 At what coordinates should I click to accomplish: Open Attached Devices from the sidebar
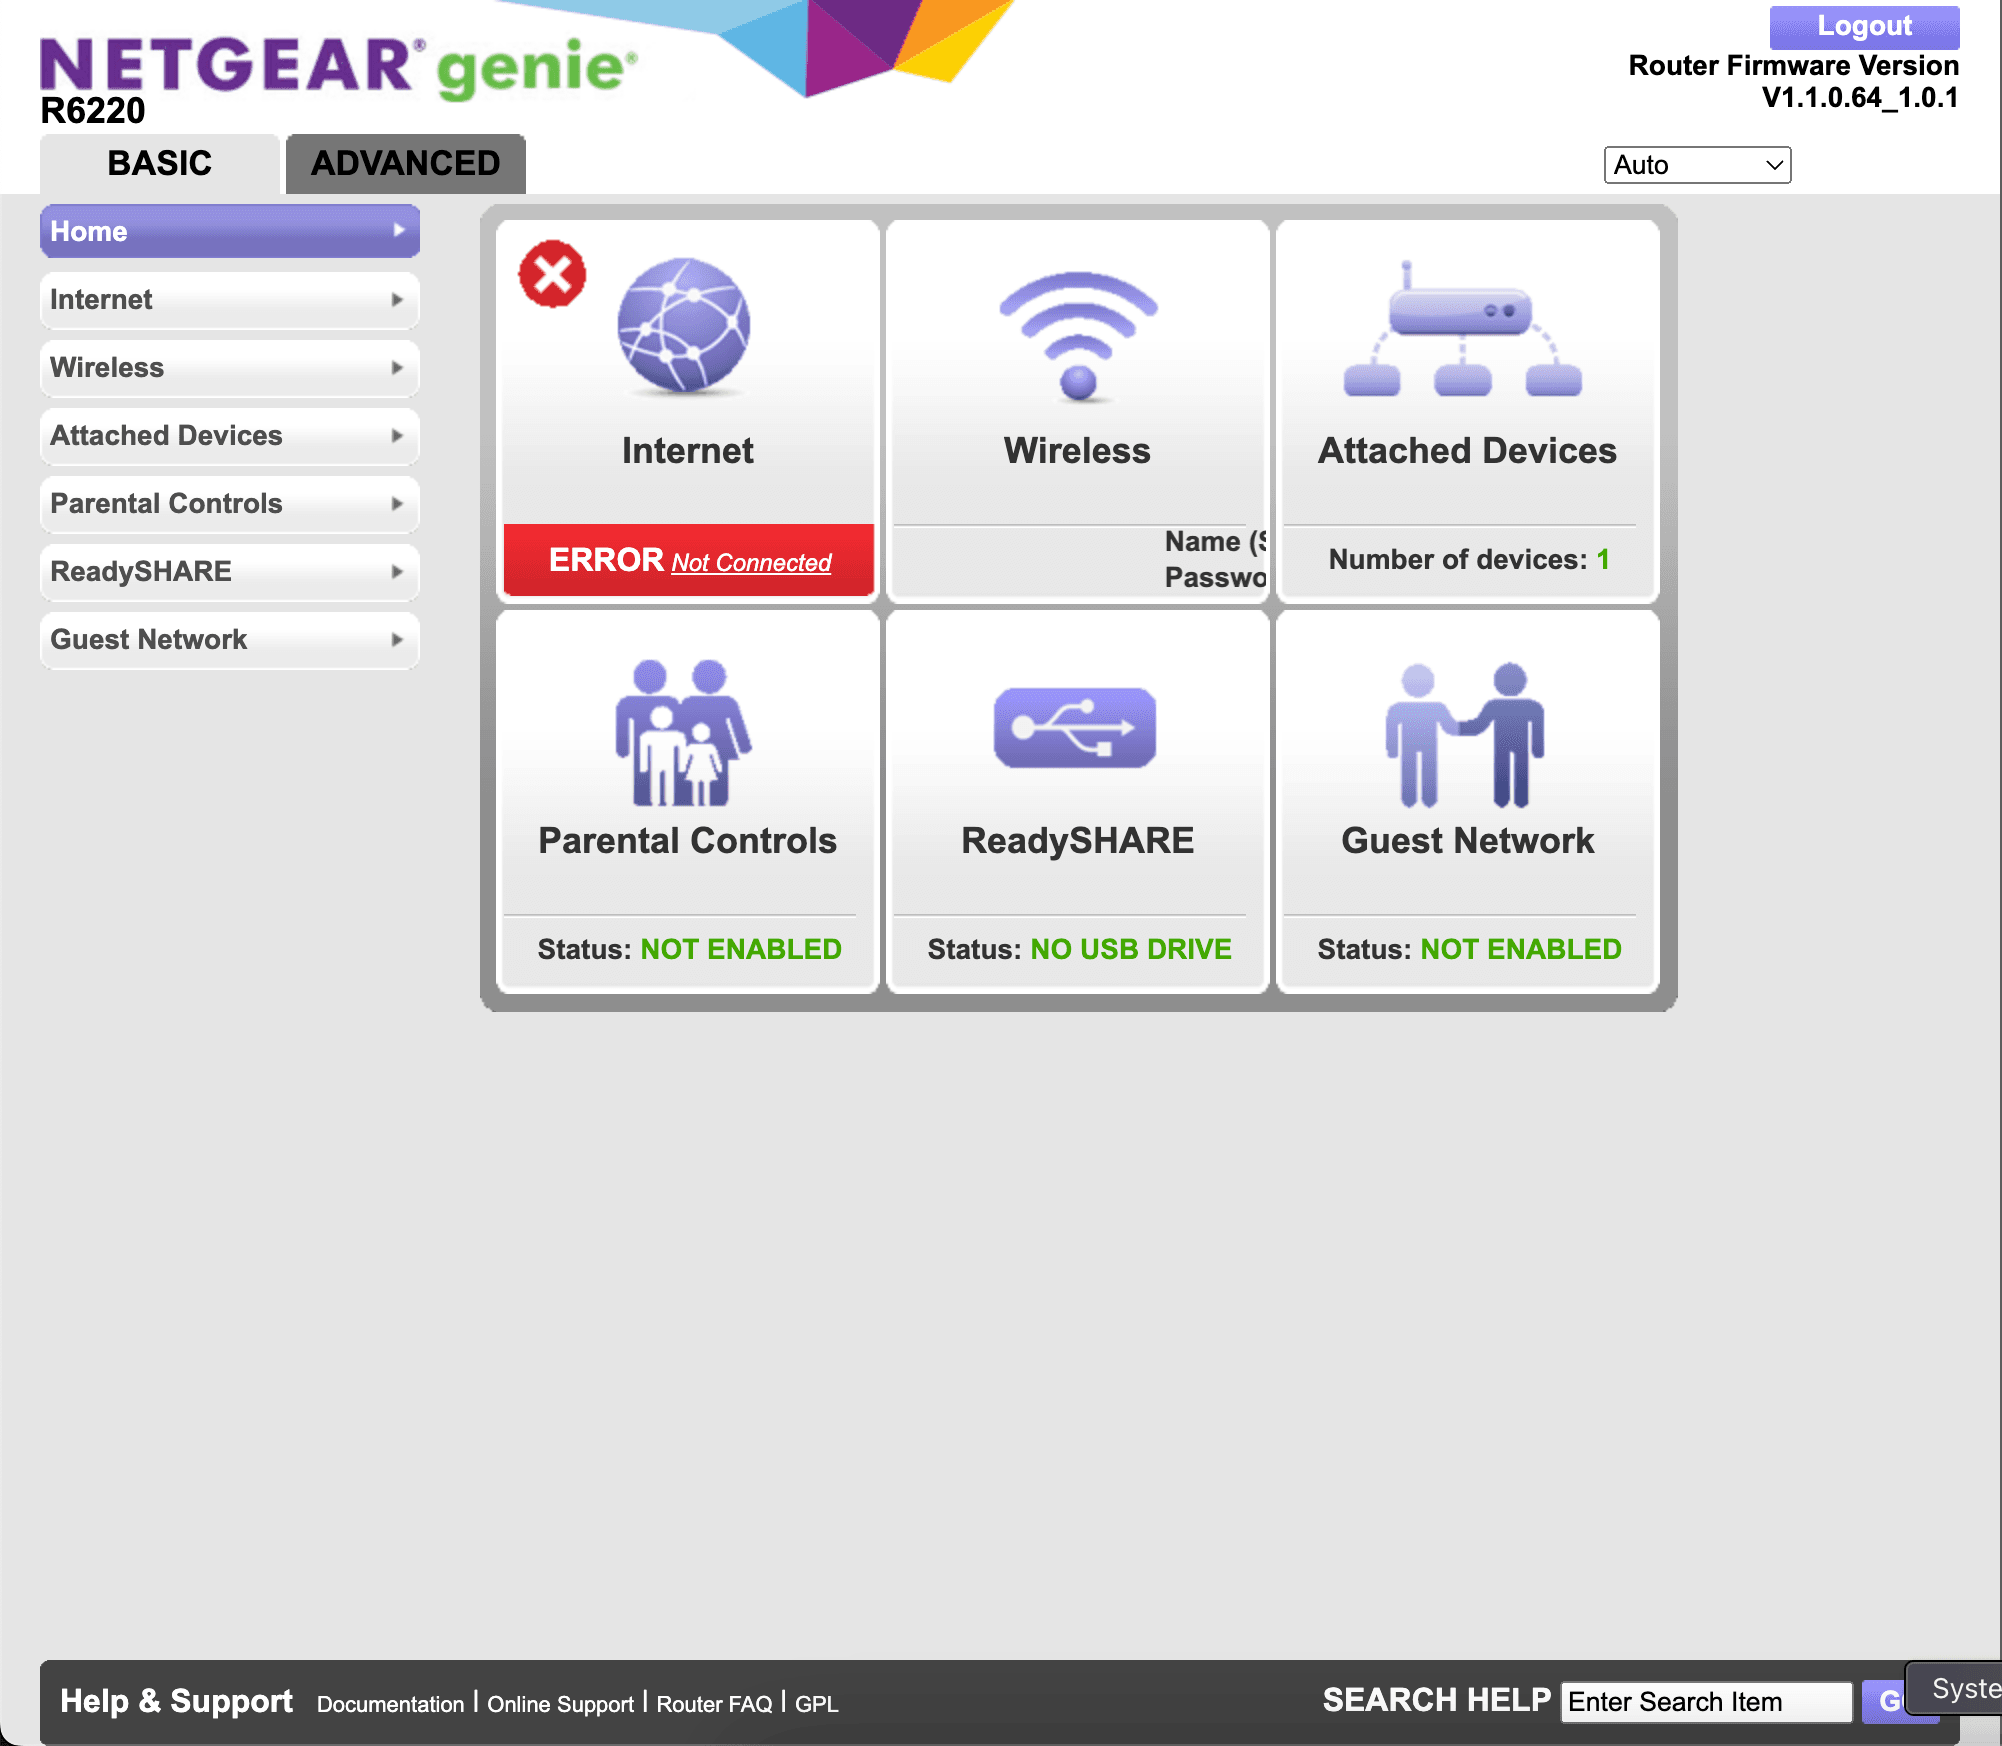point(229,435)
